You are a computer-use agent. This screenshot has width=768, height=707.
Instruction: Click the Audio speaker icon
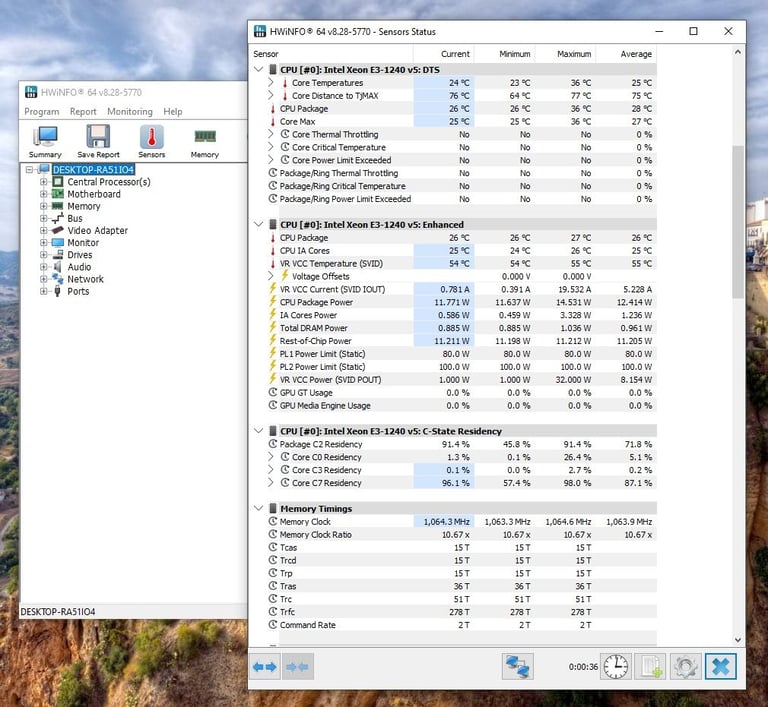[x=58, y=267]
